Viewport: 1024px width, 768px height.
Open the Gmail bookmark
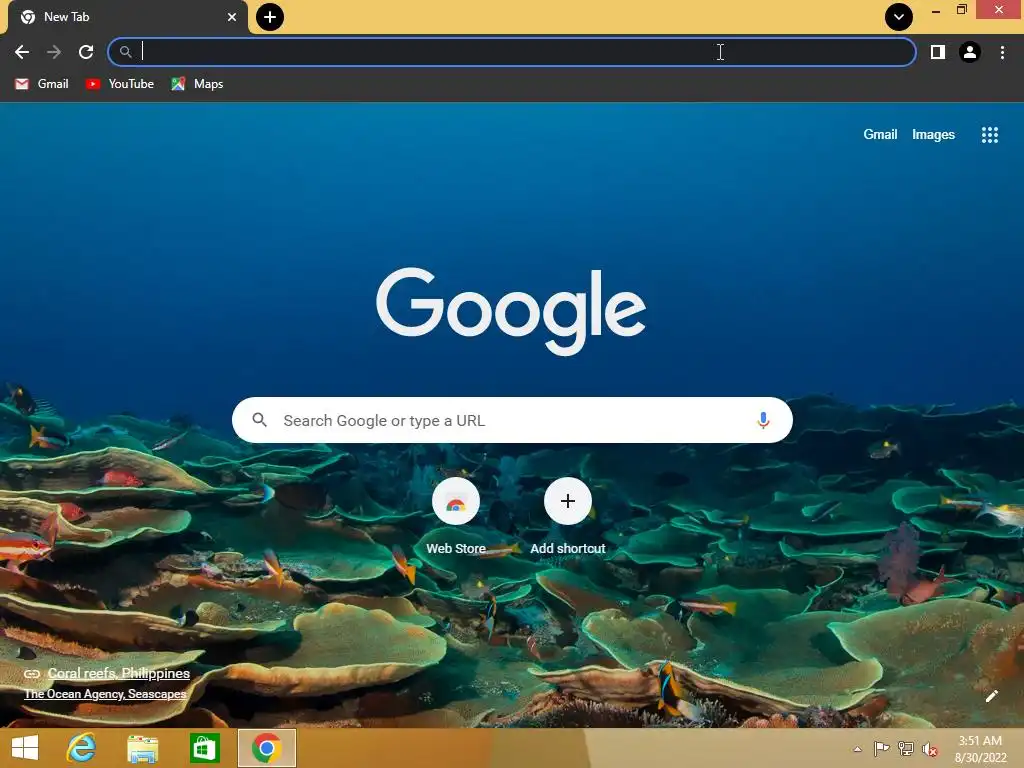point(42,84)
